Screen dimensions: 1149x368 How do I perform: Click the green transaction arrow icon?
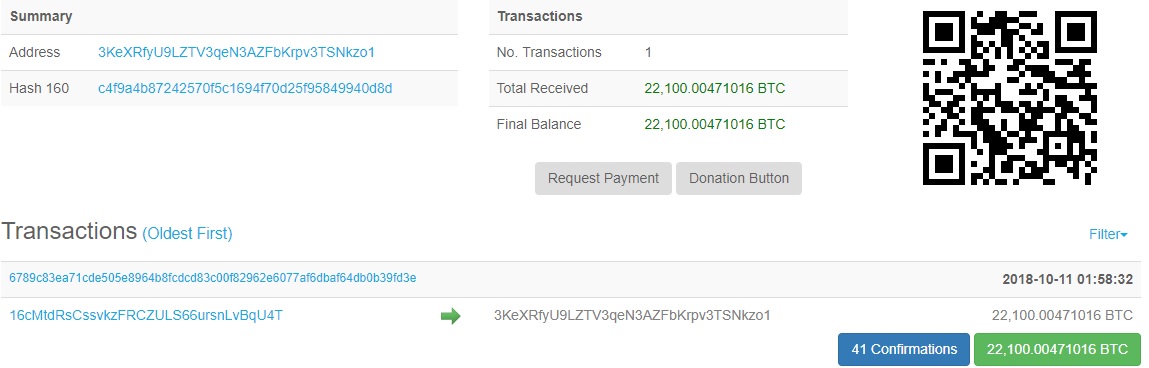pos(450,316)
